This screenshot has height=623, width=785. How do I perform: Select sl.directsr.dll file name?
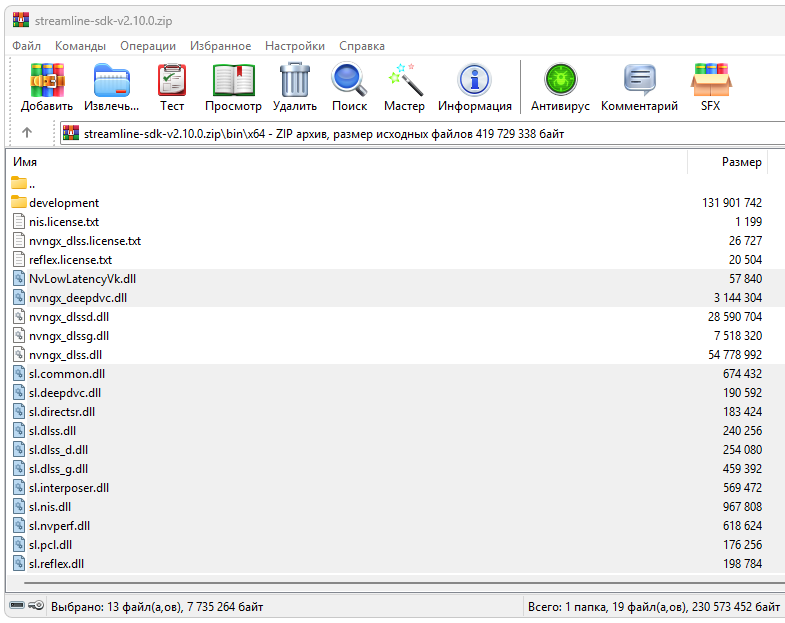click(62, 412)
